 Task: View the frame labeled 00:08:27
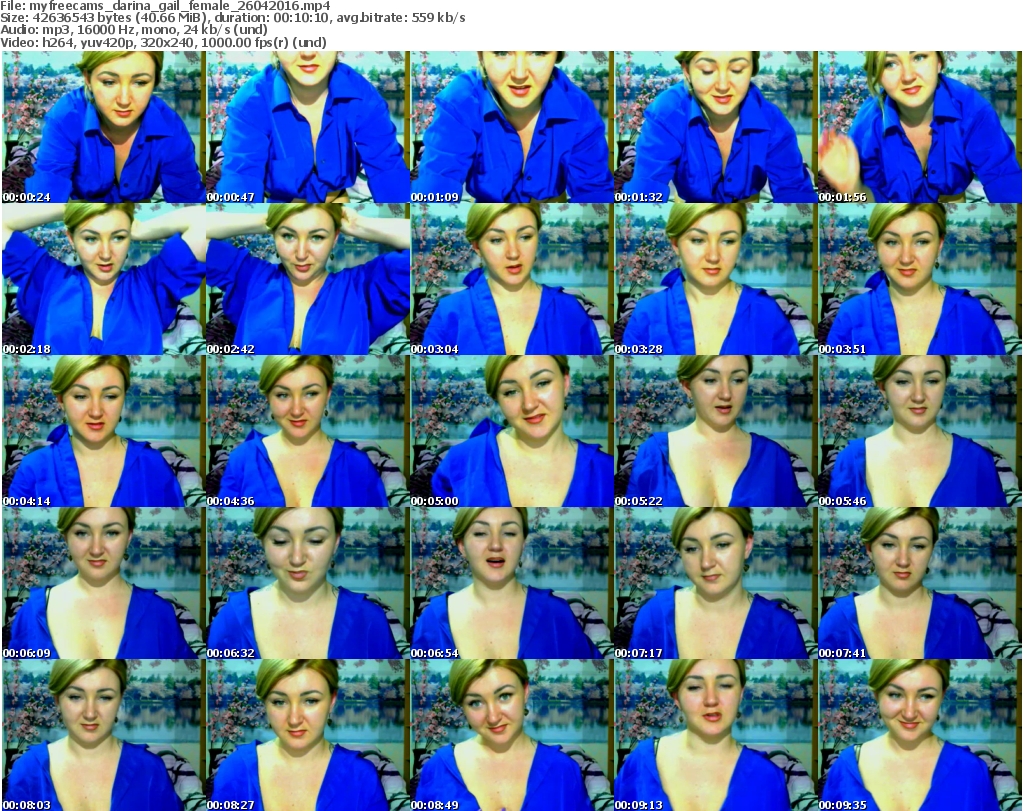[308, 735]
